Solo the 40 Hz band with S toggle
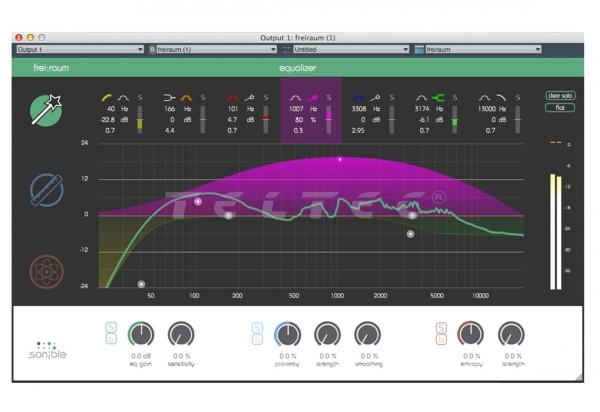 tap(140, 97)
